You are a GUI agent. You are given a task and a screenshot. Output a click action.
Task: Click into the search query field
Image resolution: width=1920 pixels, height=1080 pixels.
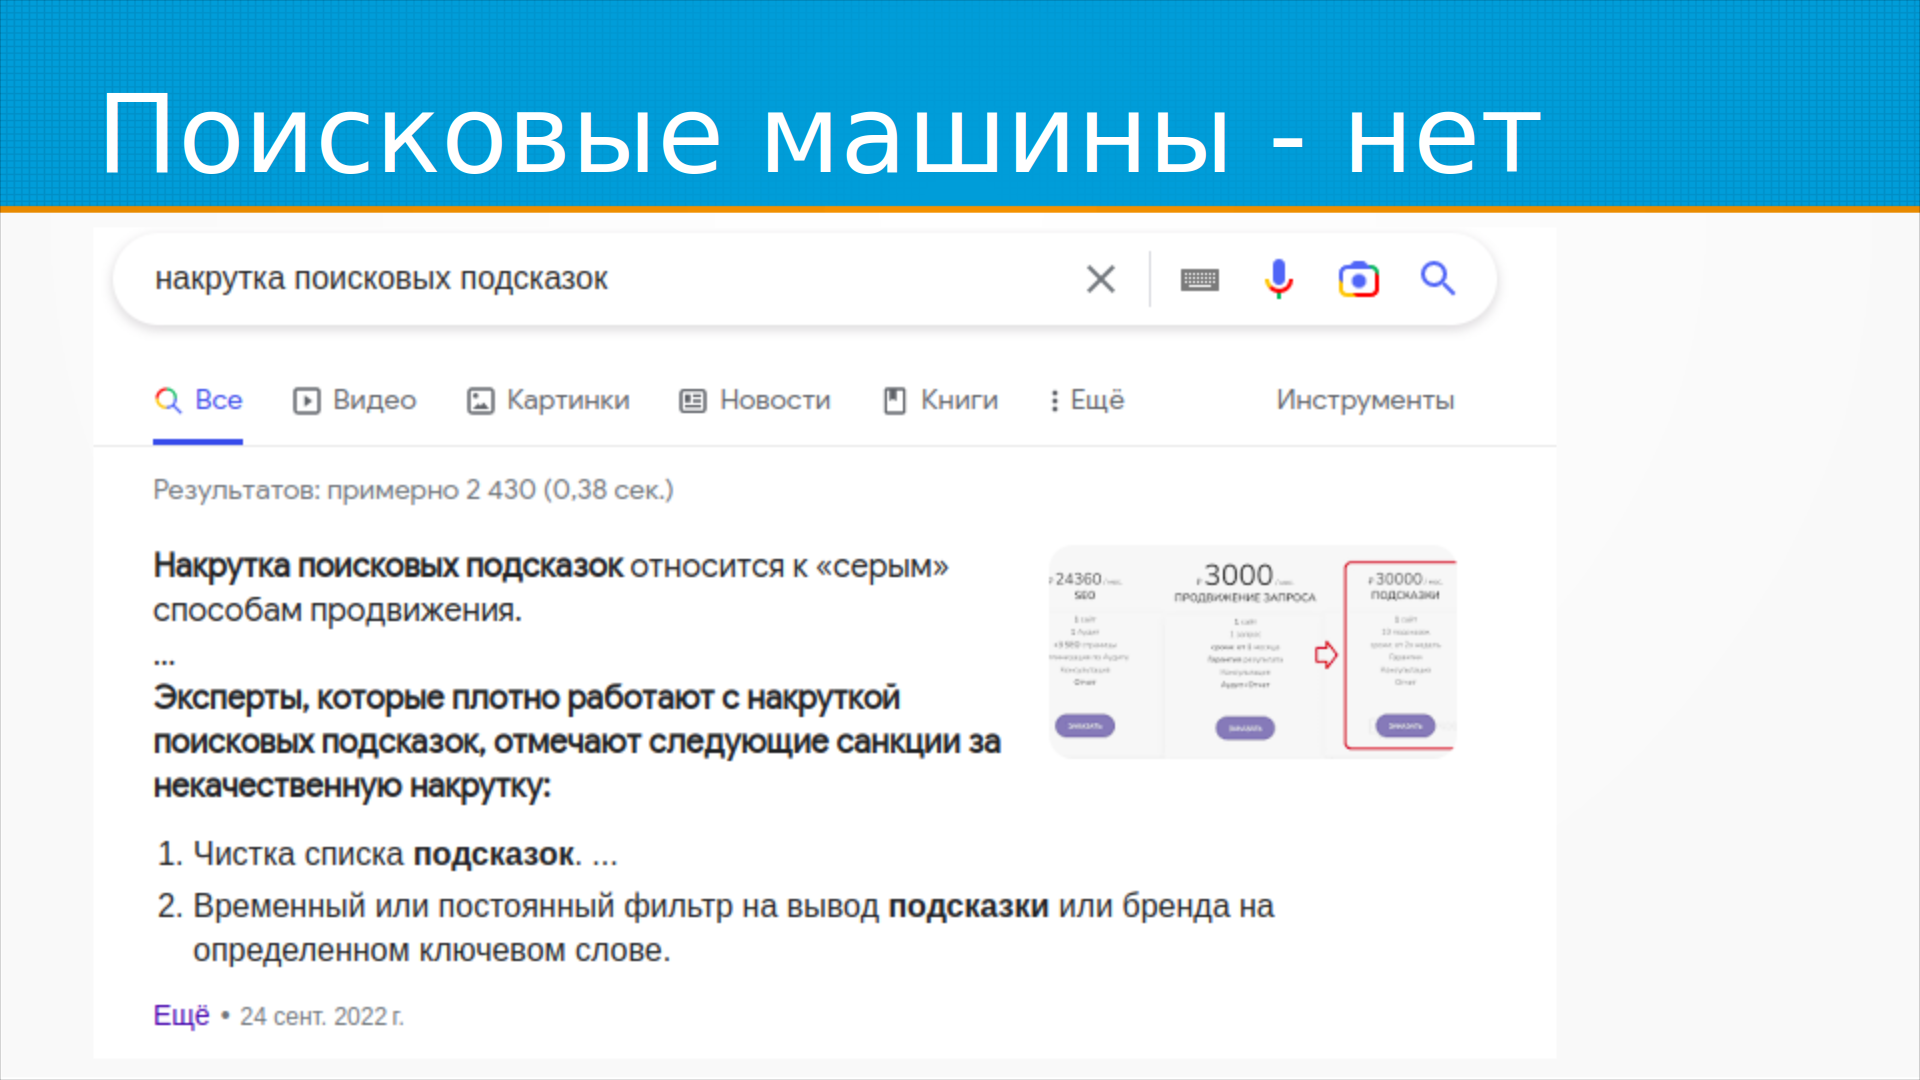click(x=600, y=279)
